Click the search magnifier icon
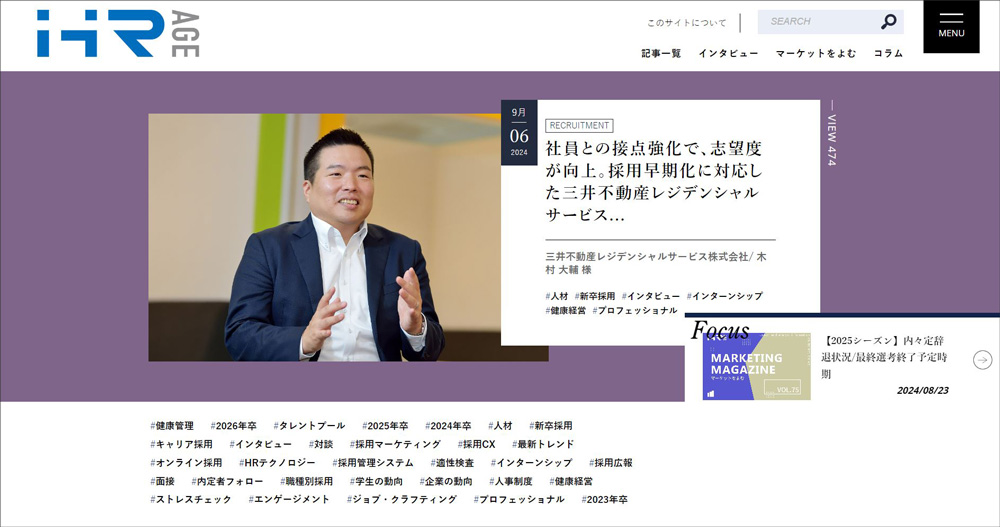1000x527 pixels. [x=888, y=22]
